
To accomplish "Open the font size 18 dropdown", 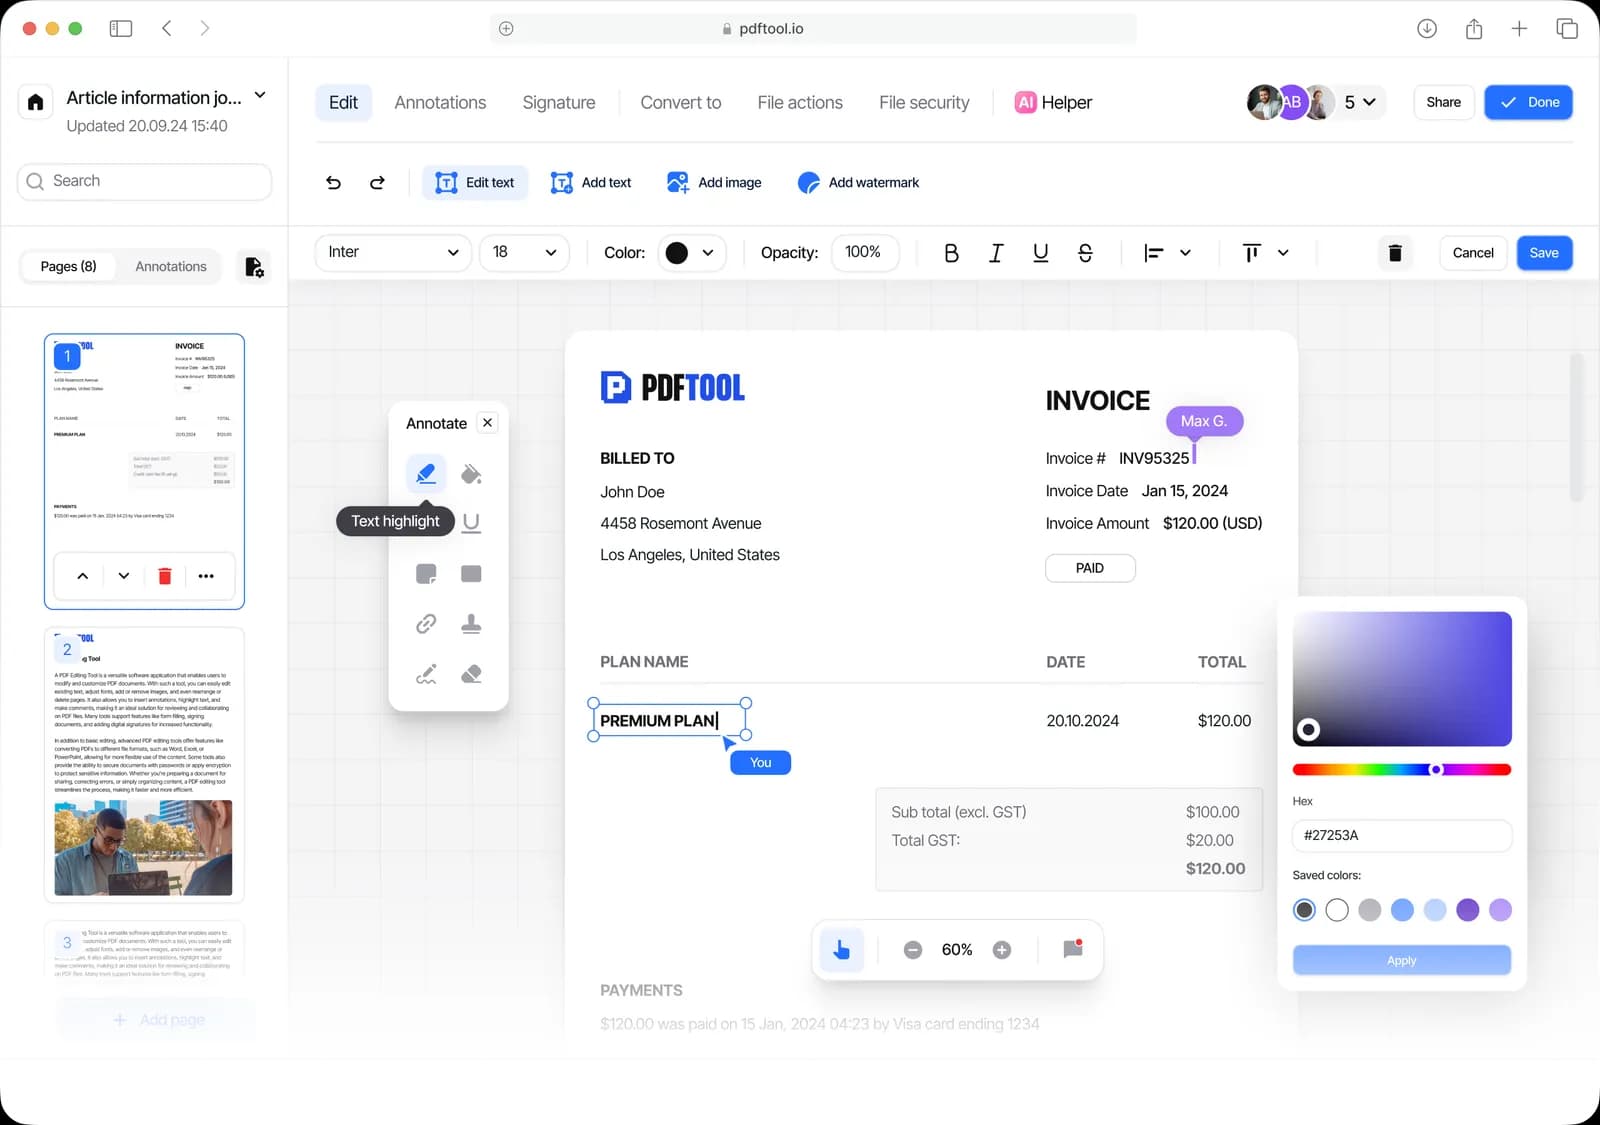I will coord(524,253).
